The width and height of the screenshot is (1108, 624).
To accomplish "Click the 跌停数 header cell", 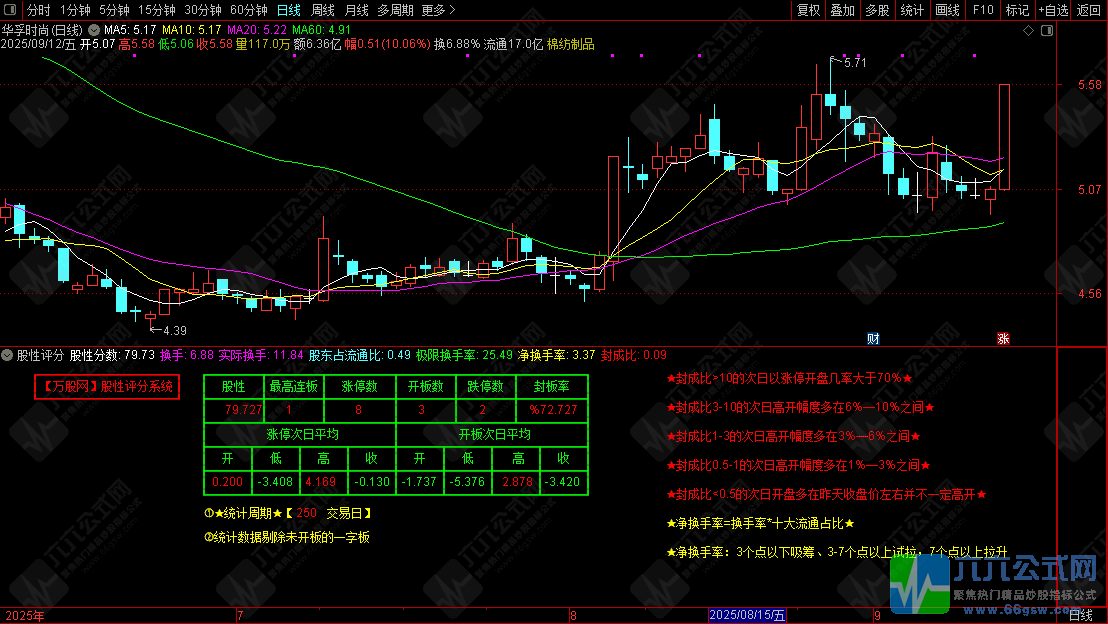I will tap(485, 387).
